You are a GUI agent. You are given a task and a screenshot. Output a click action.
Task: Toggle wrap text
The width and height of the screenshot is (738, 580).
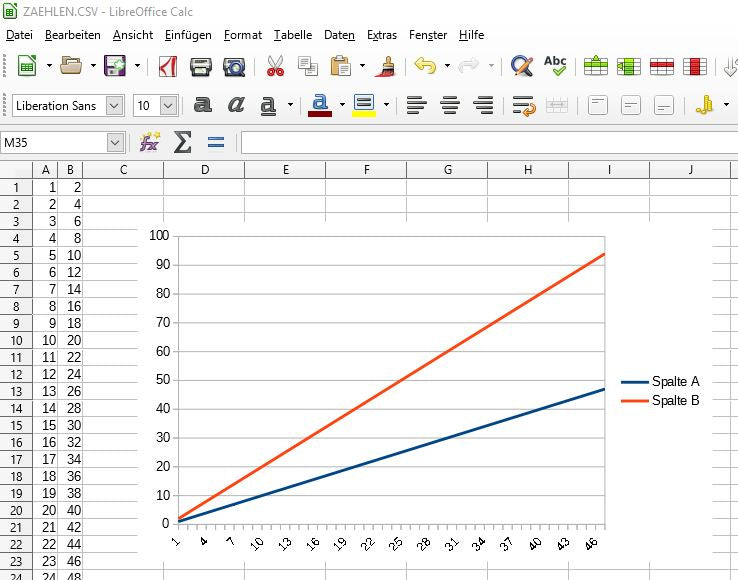(524, 105)
